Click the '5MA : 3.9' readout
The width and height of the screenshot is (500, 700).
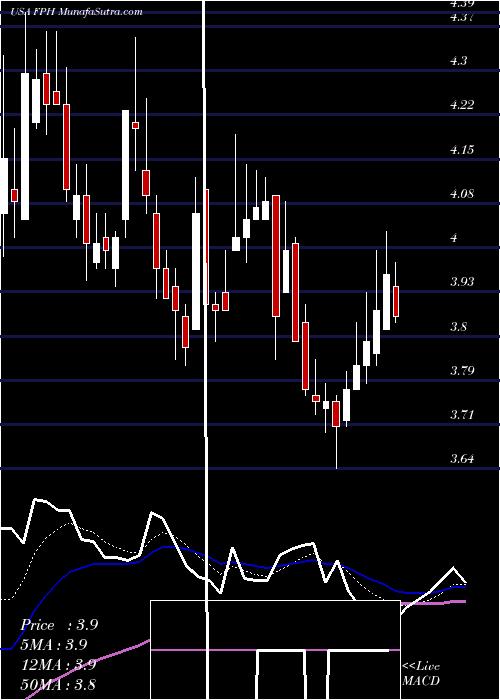click(x=54, y=645)
